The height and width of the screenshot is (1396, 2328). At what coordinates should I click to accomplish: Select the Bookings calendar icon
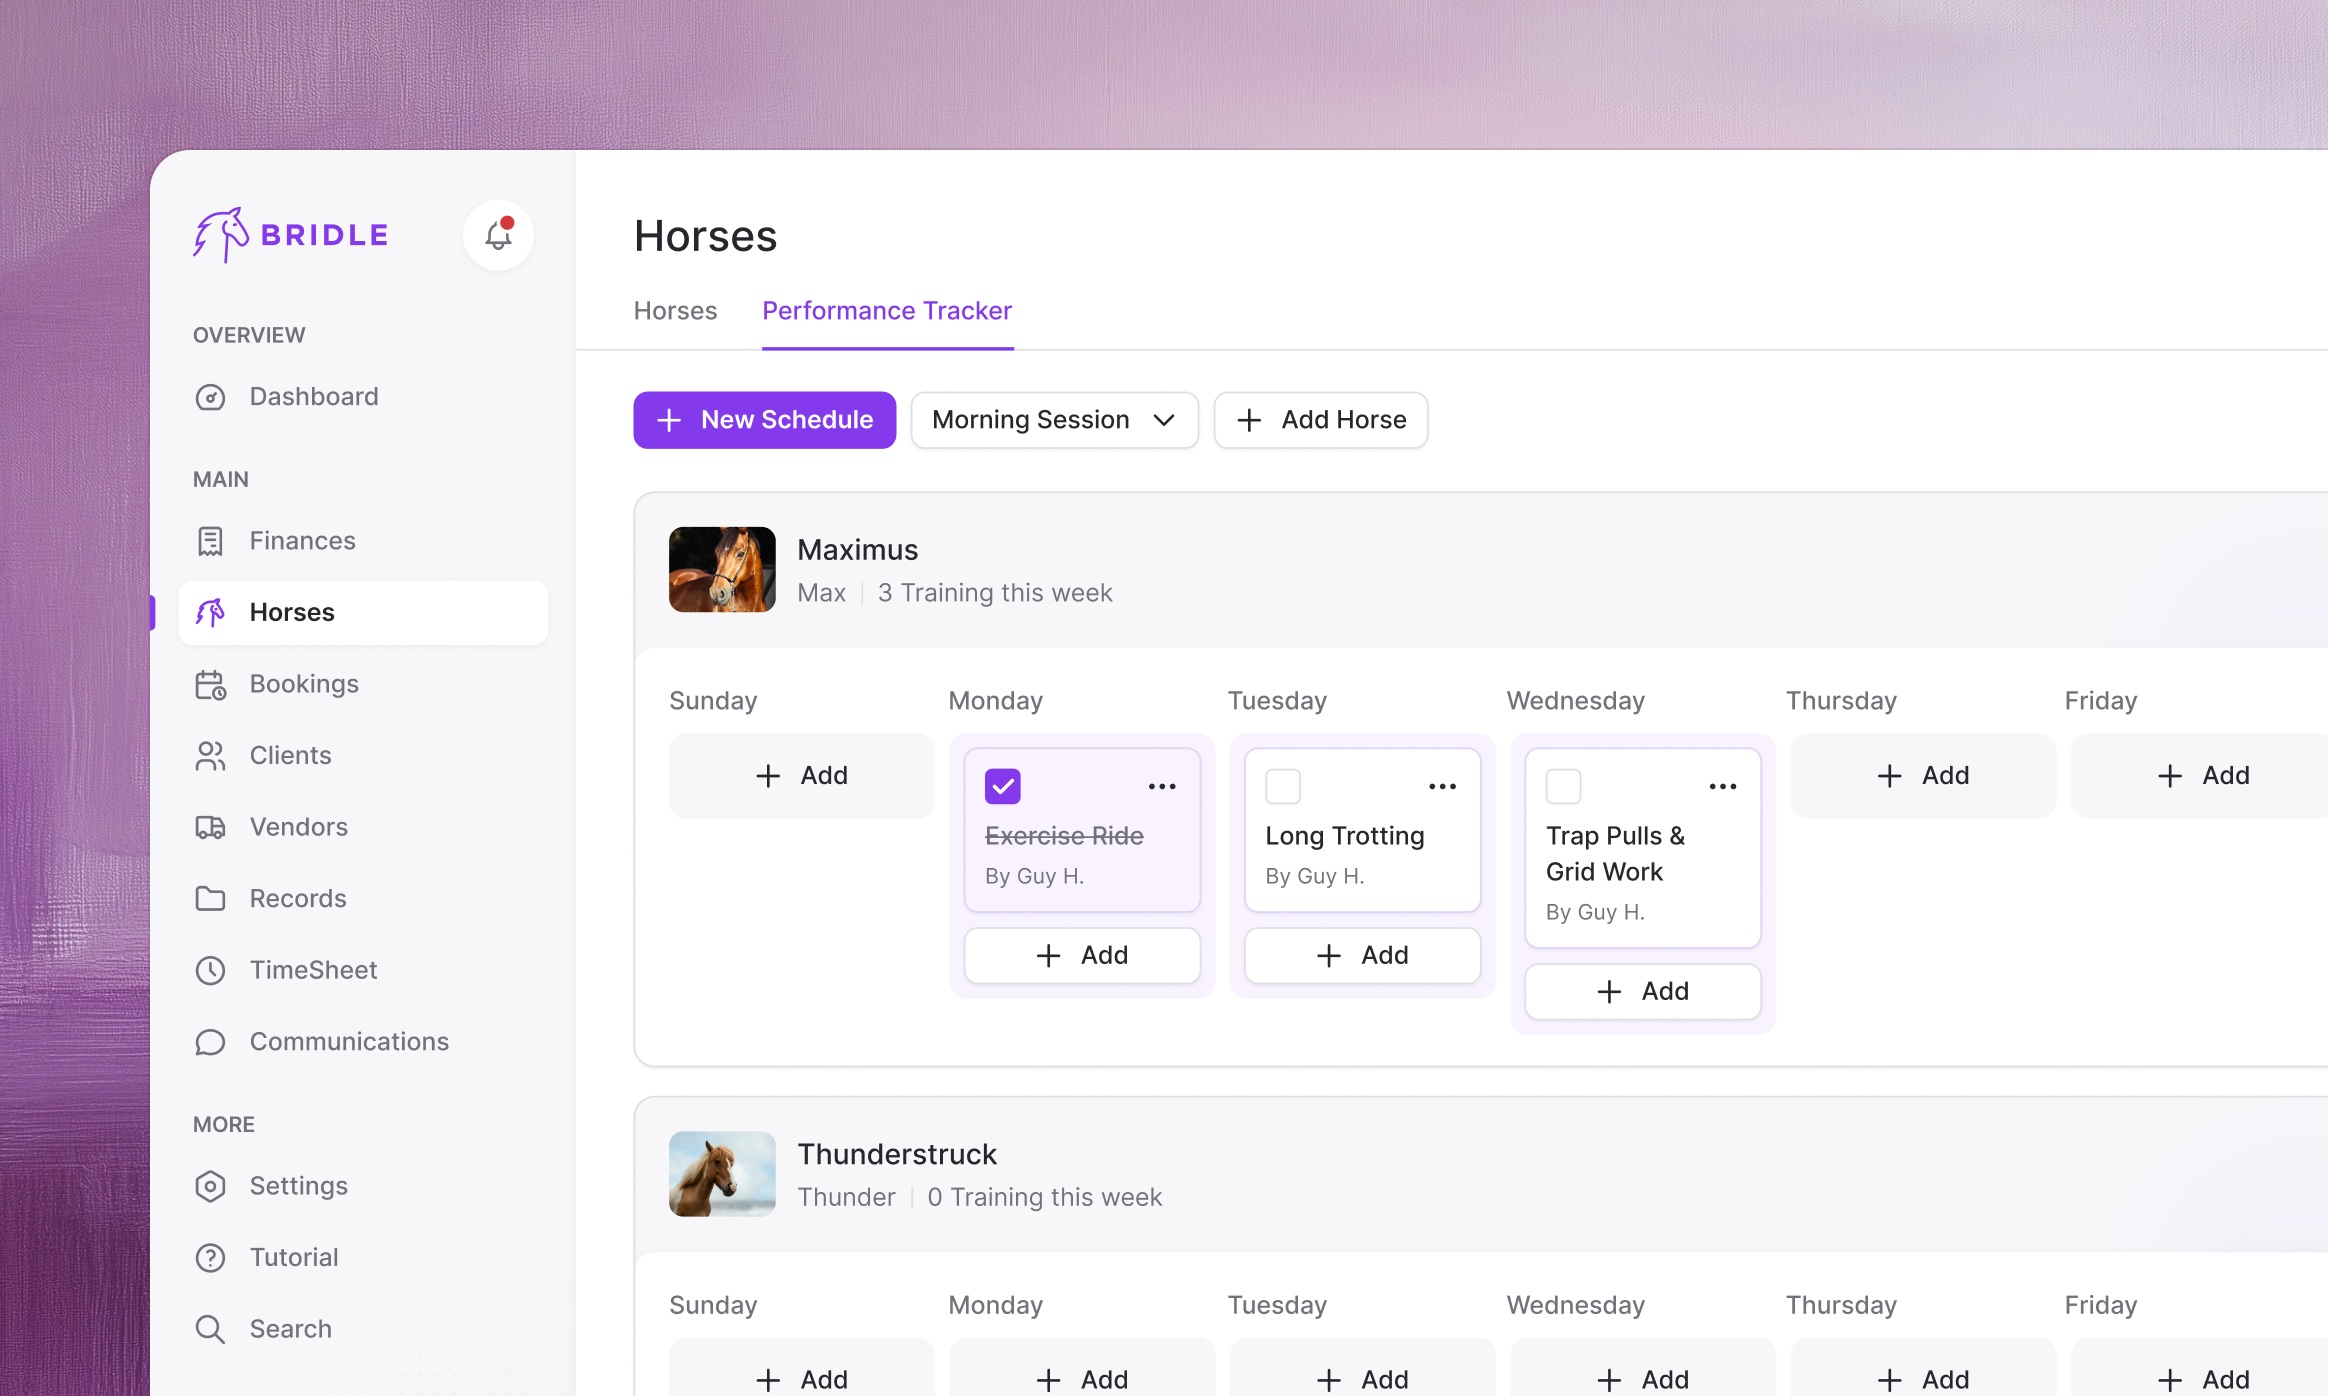pyautogui.click(x=210, y=685)
